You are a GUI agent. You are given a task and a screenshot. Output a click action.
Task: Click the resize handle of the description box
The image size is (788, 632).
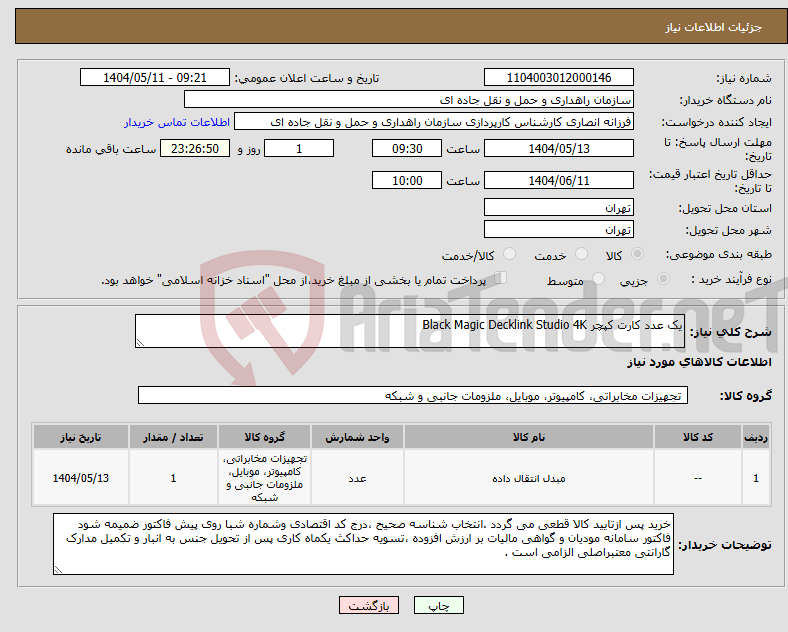(x=140, y=343)
